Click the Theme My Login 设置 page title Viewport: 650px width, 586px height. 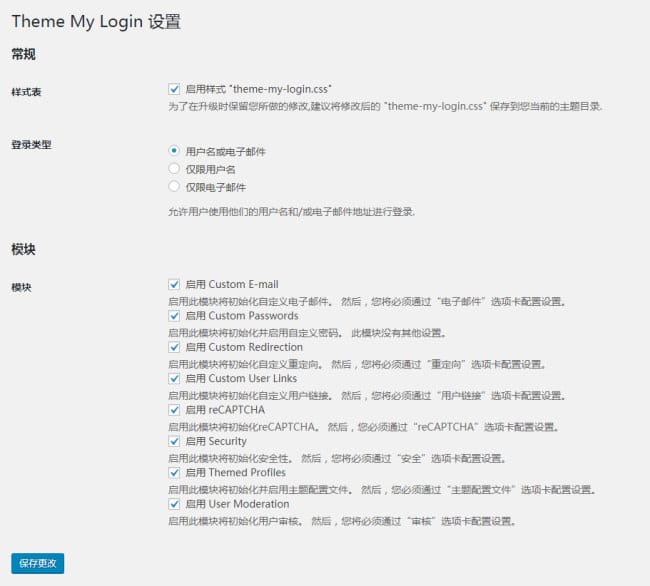tap(96, 22)
